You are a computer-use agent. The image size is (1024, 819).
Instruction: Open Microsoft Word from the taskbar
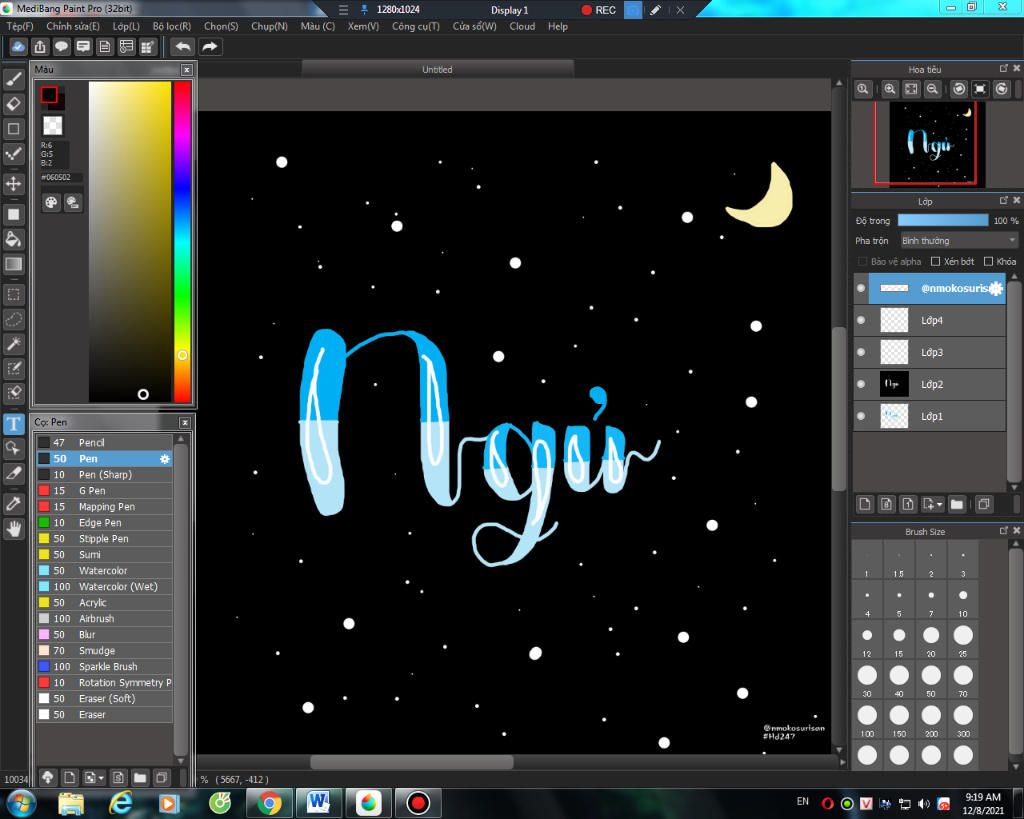318,803
